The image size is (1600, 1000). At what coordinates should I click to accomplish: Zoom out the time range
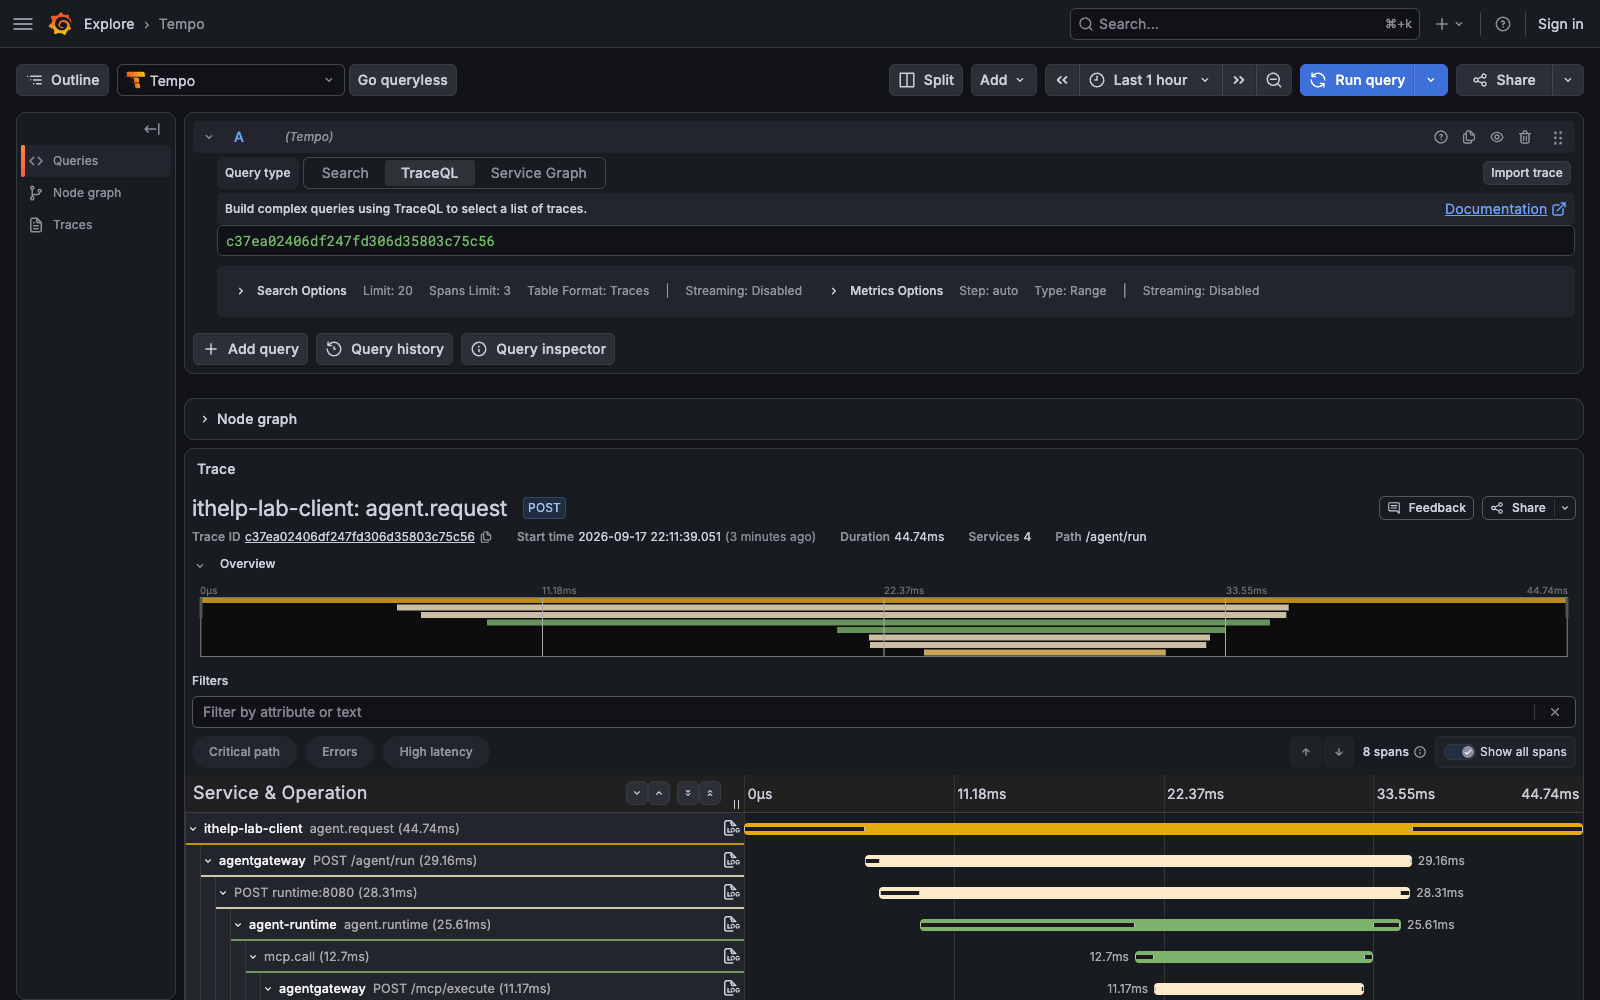(1274, 80)
